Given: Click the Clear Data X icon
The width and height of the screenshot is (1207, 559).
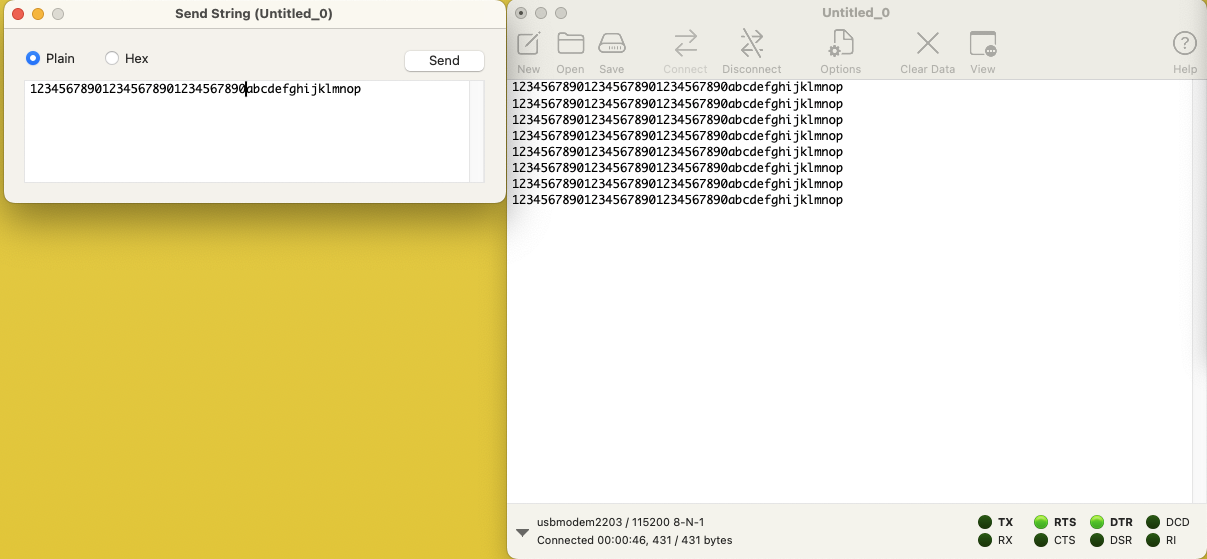Looking at the screenshot, I should (928, 44).
